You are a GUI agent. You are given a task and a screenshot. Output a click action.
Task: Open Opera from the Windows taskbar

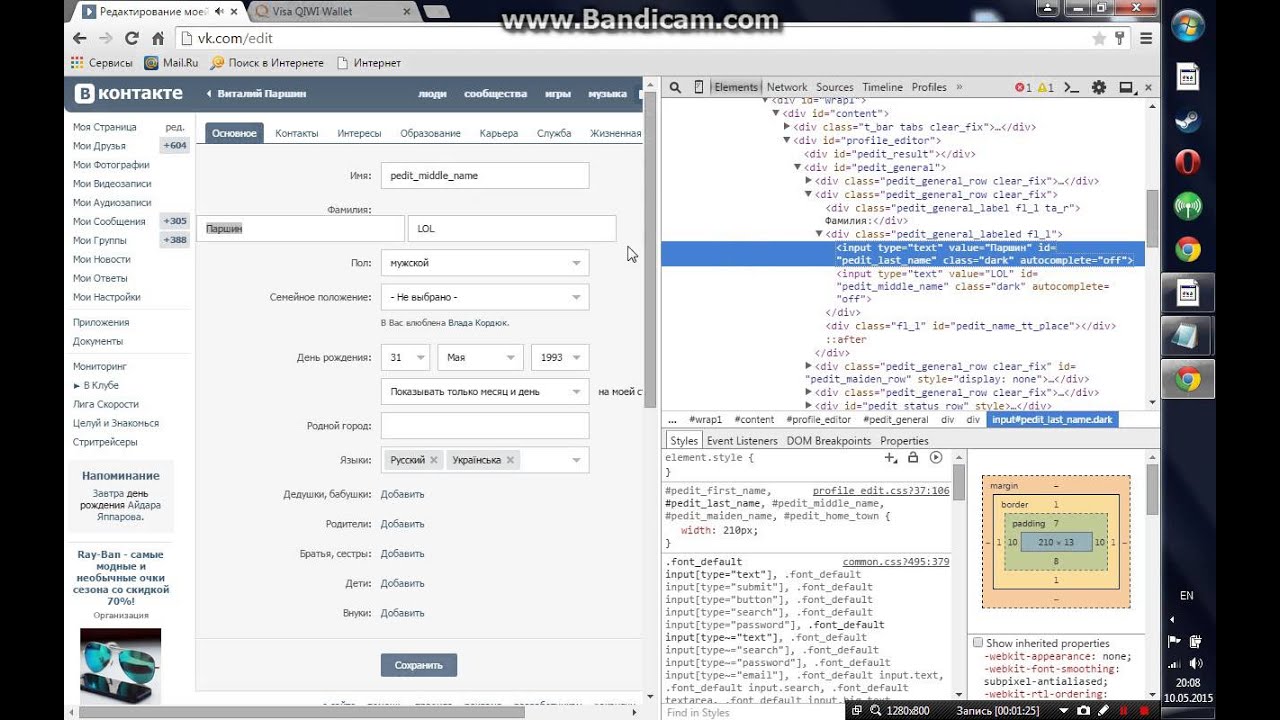pyautogui.click(x=1187, y=162)
